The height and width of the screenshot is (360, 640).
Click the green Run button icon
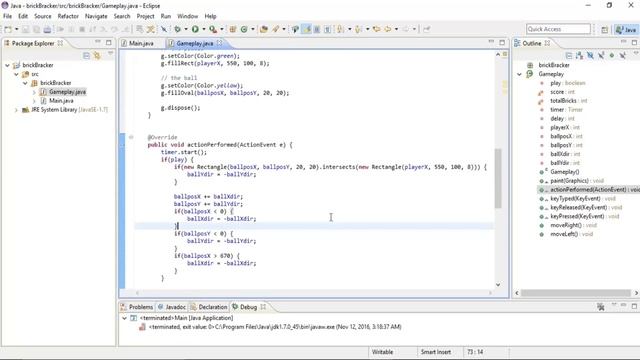[x=195, y=29]
